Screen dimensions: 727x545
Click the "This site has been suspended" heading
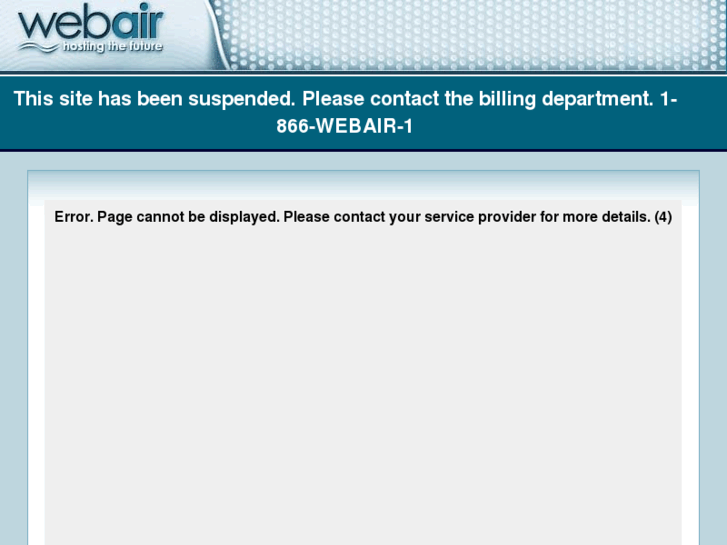(155, 99)
